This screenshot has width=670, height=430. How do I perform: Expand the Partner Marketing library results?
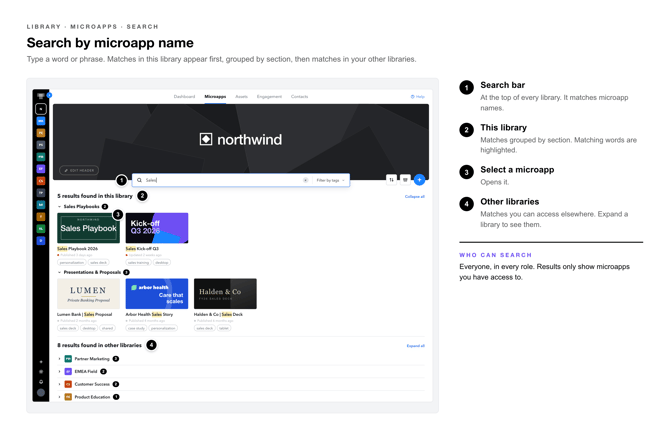coord(59,359)
